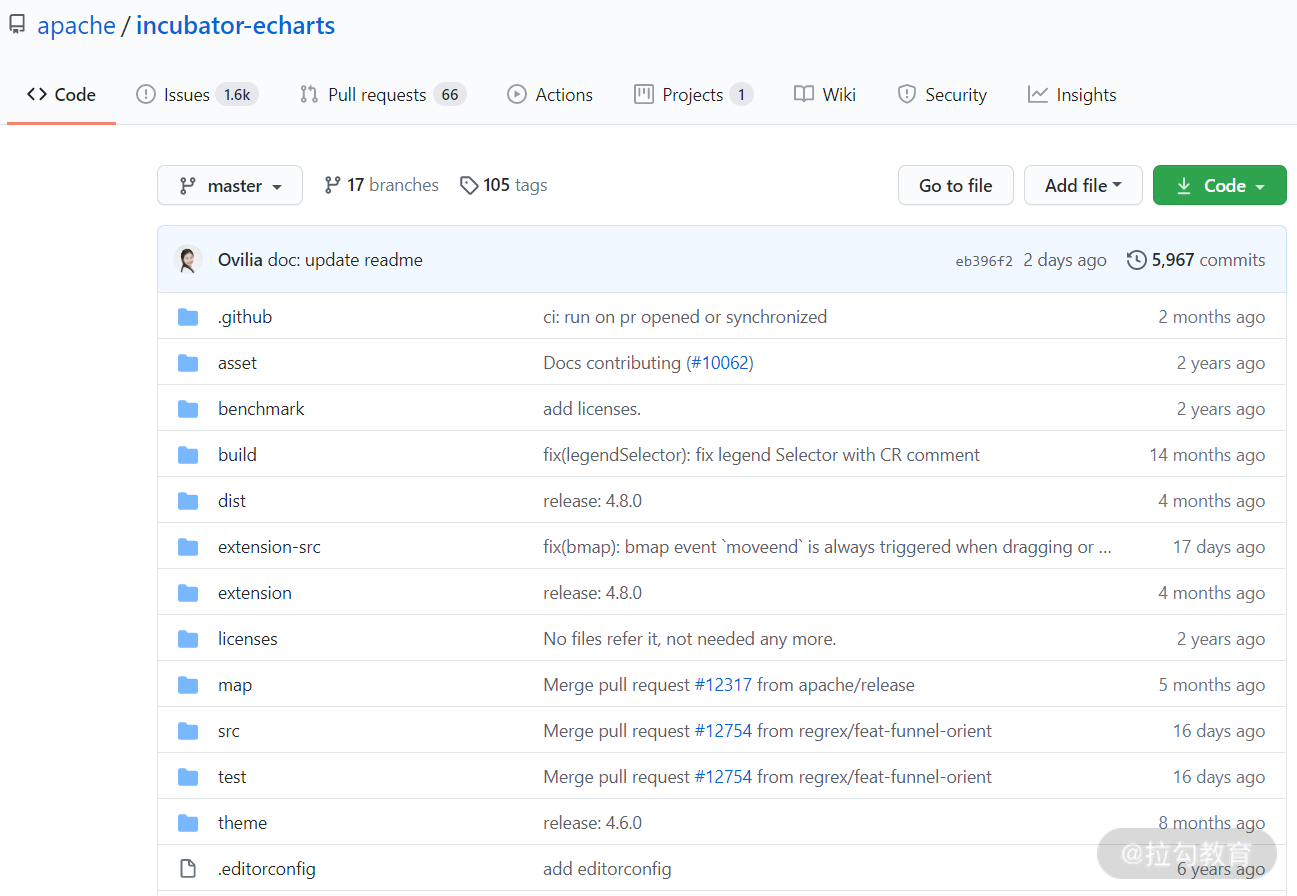
Task: Open the test folder name link
Action: point(232,777)
